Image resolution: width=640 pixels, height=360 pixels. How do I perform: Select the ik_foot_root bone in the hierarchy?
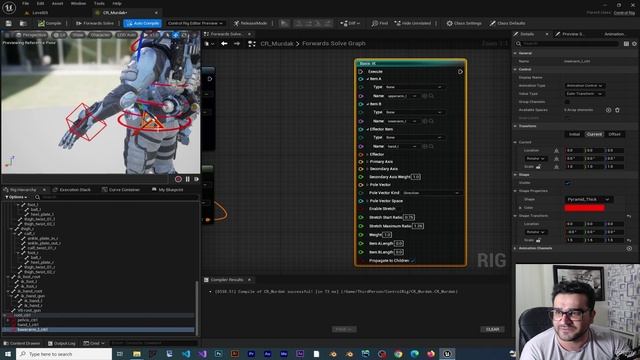pos(29,276)
